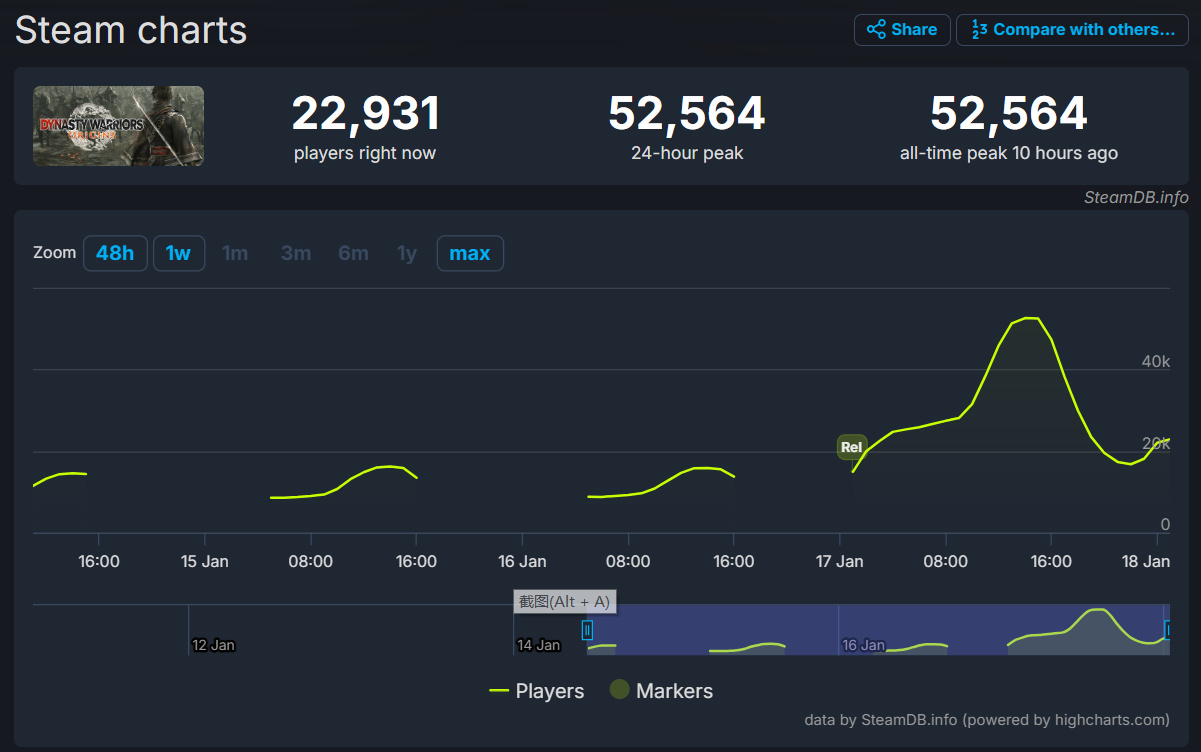Open Compare with others

pyautogui.click(x=1072, y=30)
